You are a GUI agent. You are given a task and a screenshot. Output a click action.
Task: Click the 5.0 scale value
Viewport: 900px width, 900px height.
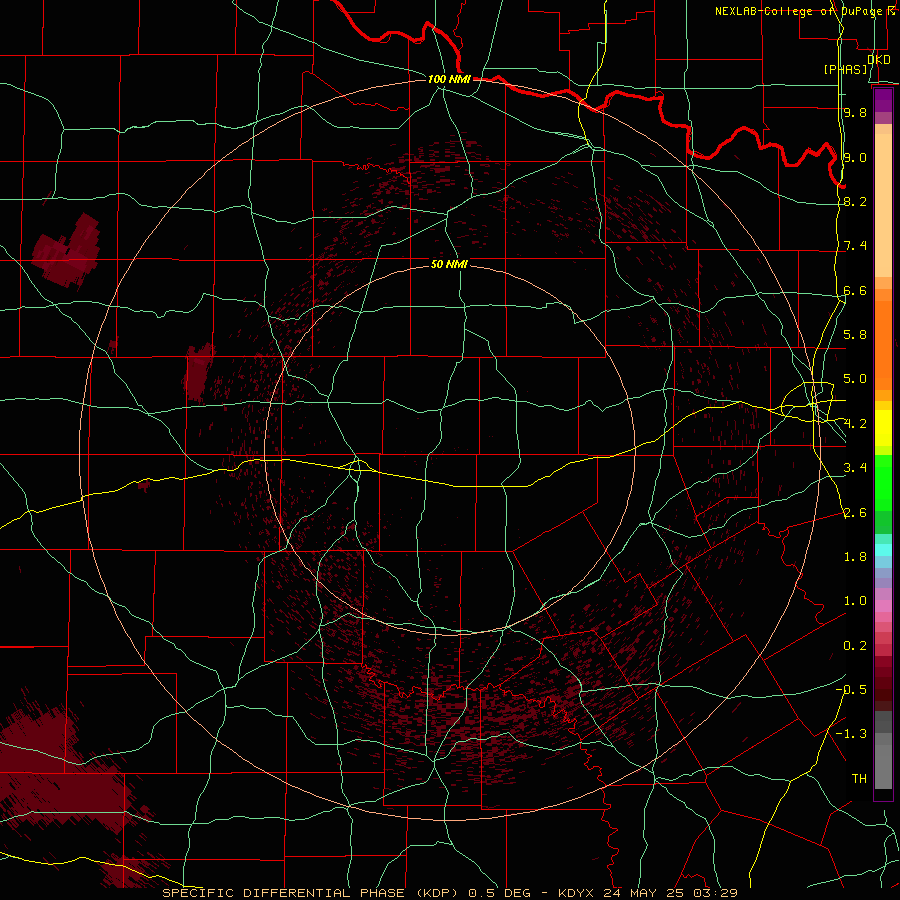click(x=855, y=379)
